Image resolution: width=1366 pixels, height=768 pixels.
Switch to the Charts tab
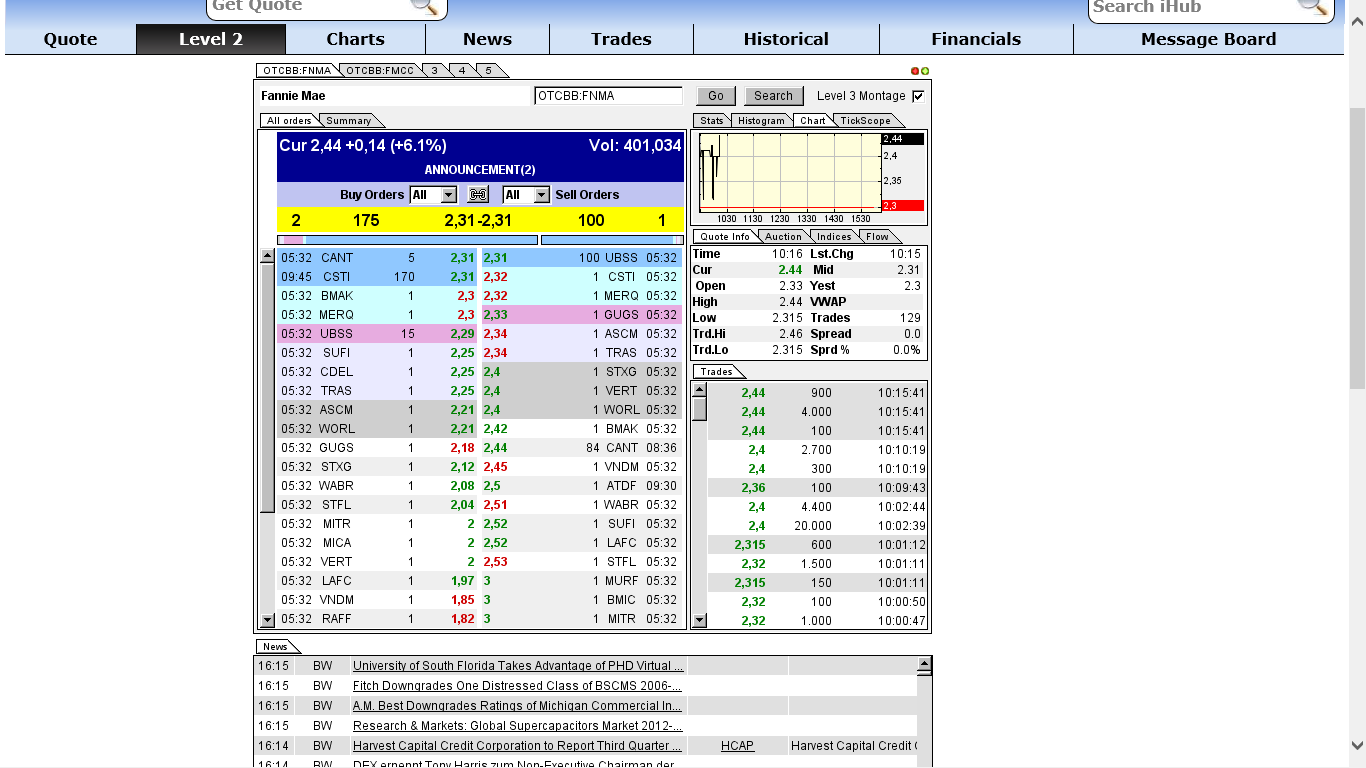355,39
